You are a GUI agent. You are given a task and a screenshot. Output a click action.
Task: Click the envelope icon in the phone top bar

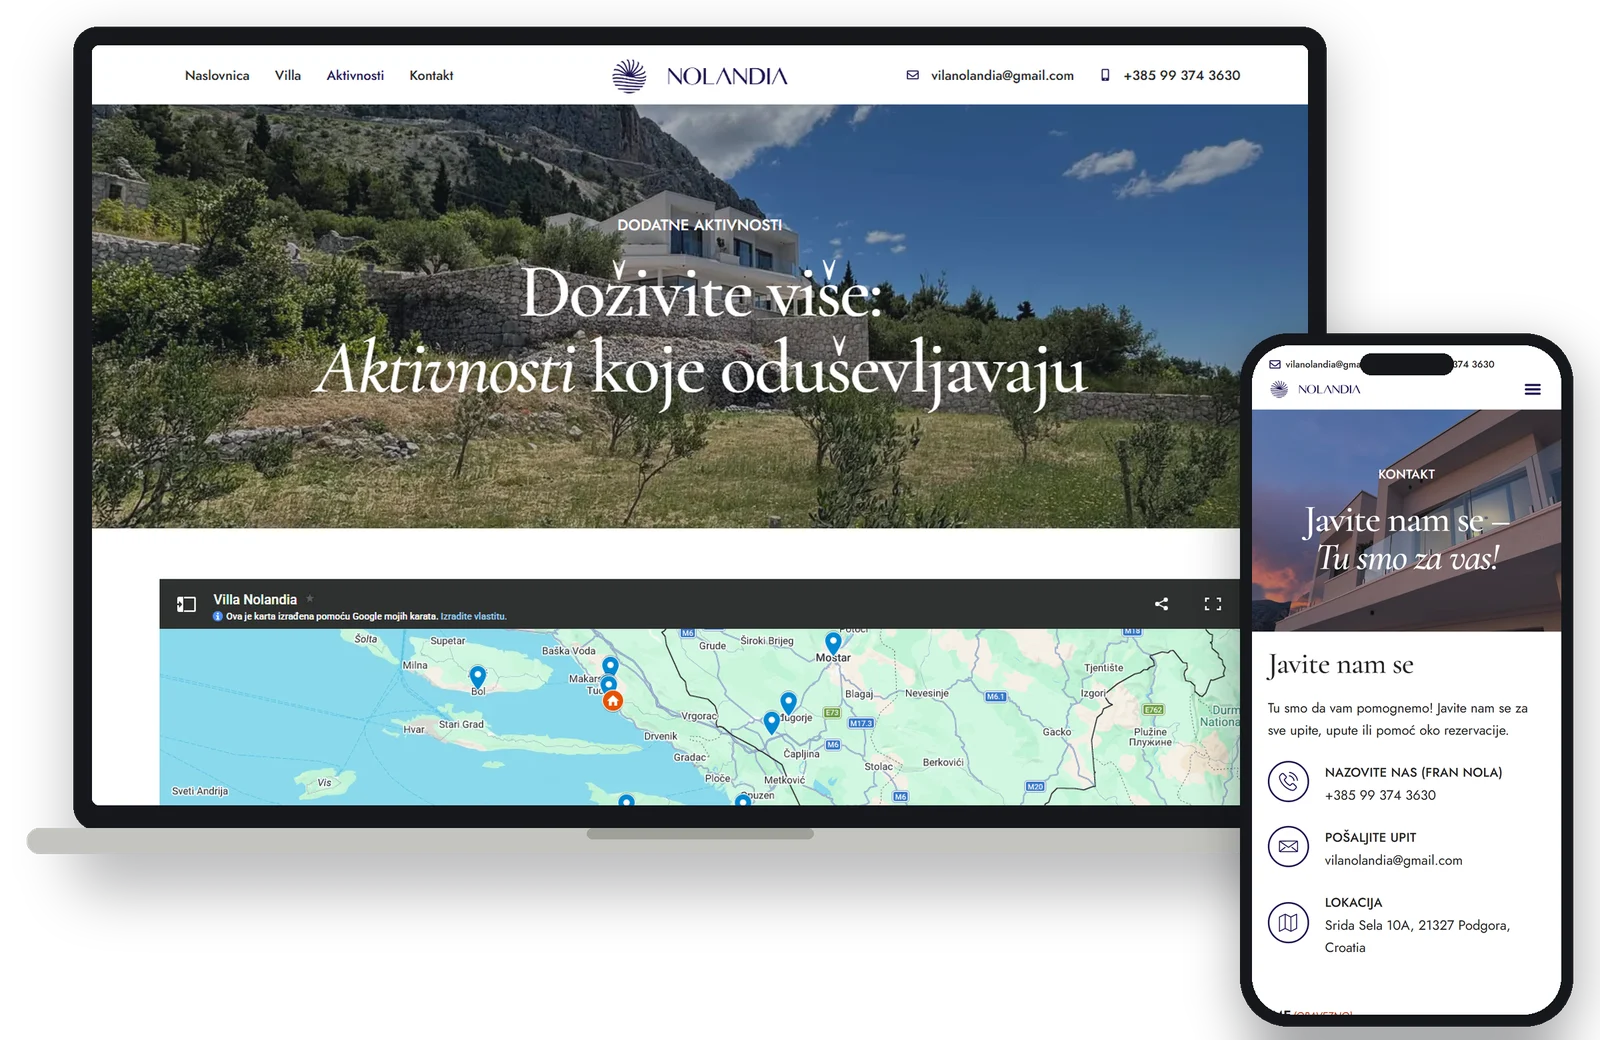coord(1275,364)
